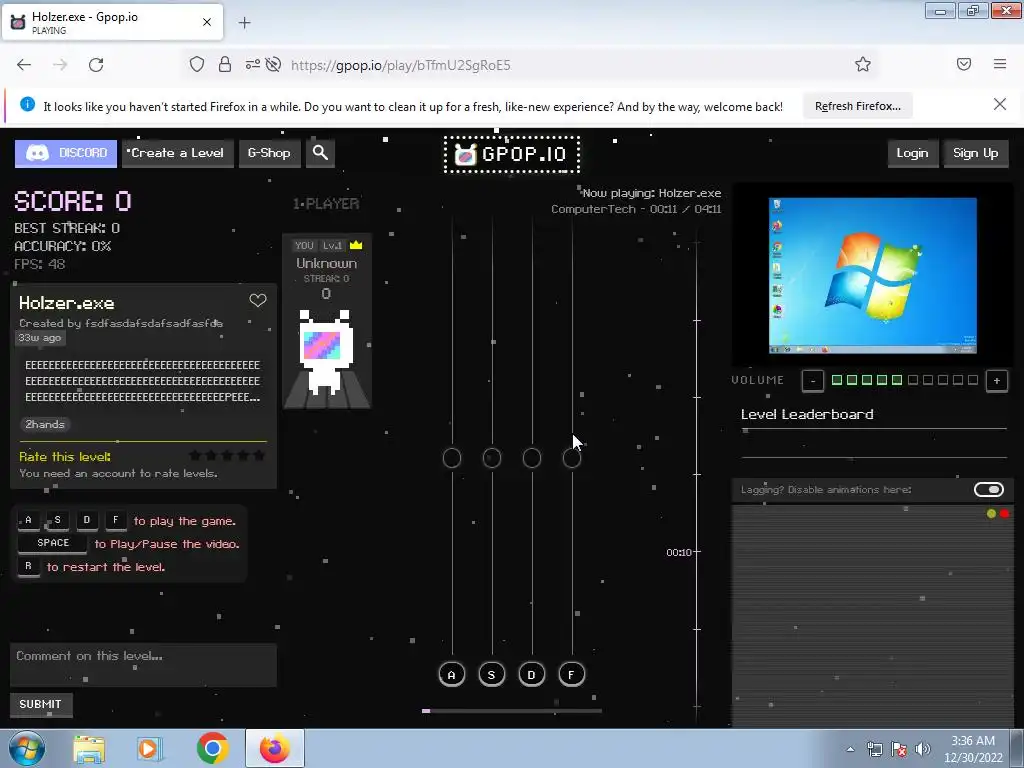The height and width of the screenshot is (768, 1024).
Task: Click the R restart key hint
Action: click(x=28, y=566)
